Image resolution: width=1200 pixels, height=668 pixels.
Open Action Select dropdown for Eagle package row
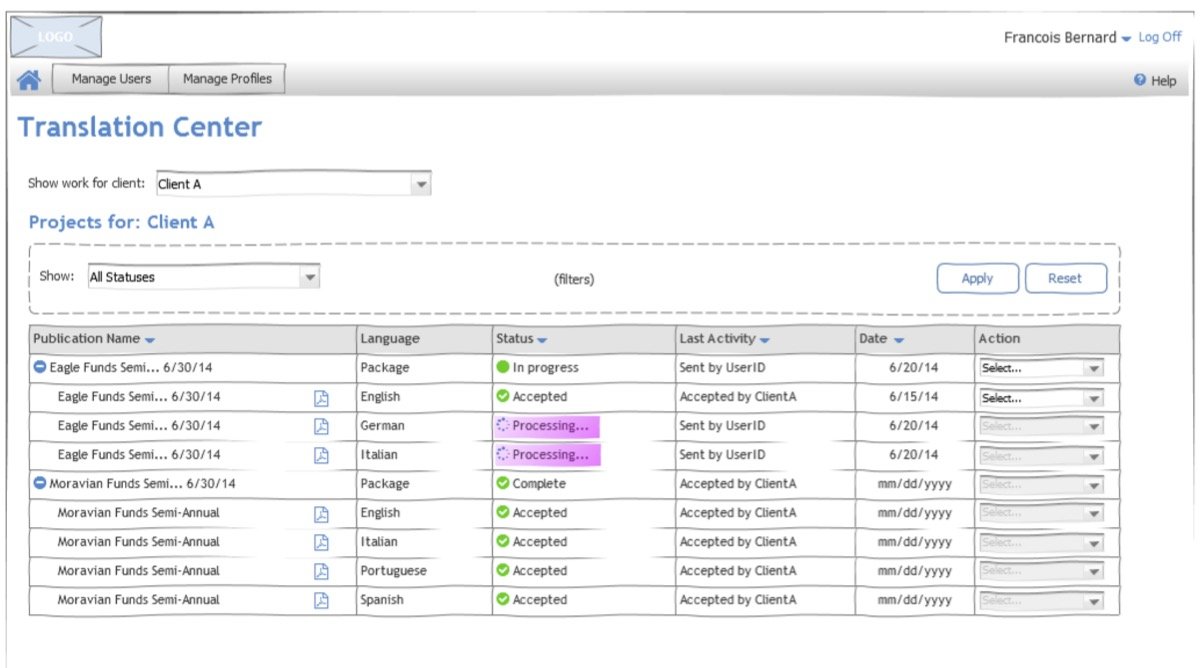coord(1042,368)
